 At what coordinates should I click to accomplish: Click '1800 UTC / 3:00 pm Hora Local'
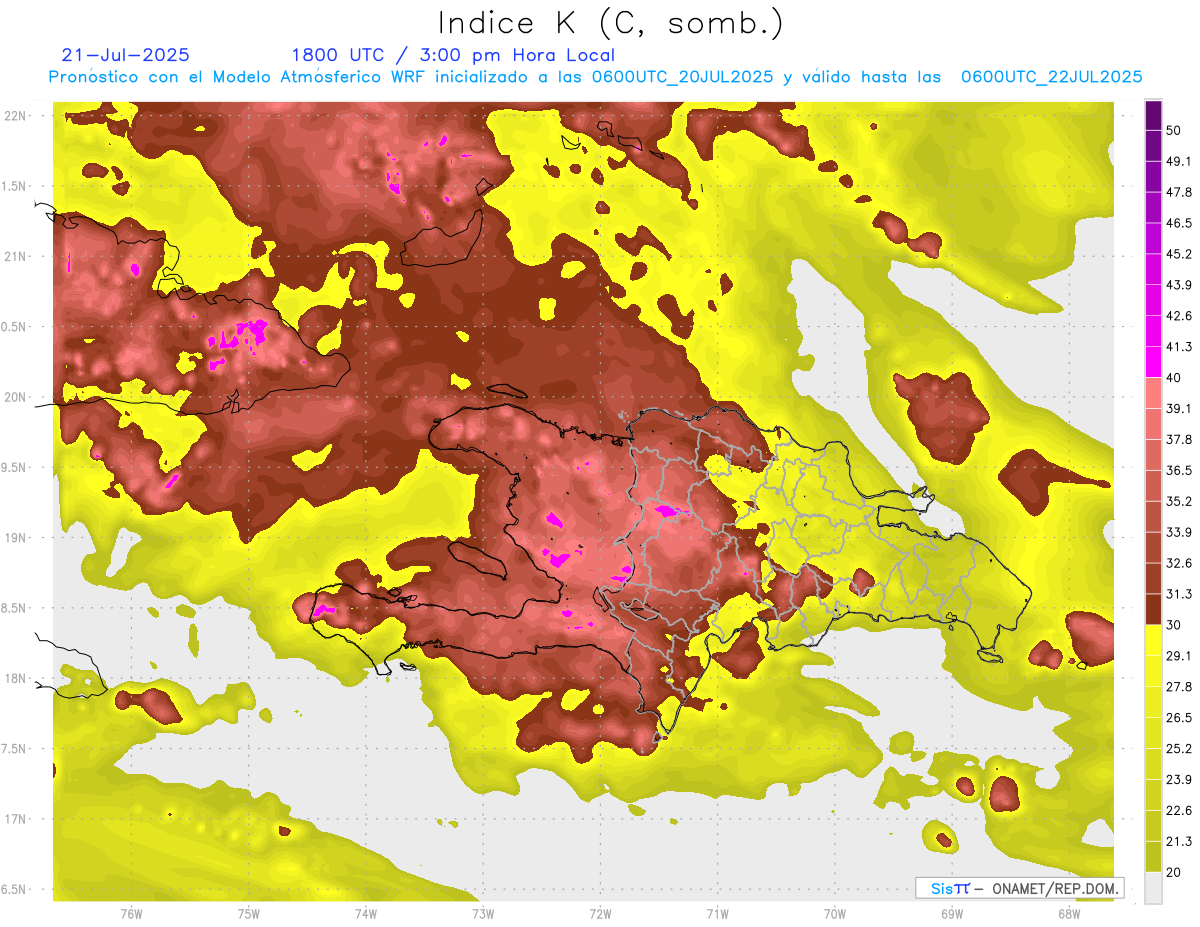453,55
